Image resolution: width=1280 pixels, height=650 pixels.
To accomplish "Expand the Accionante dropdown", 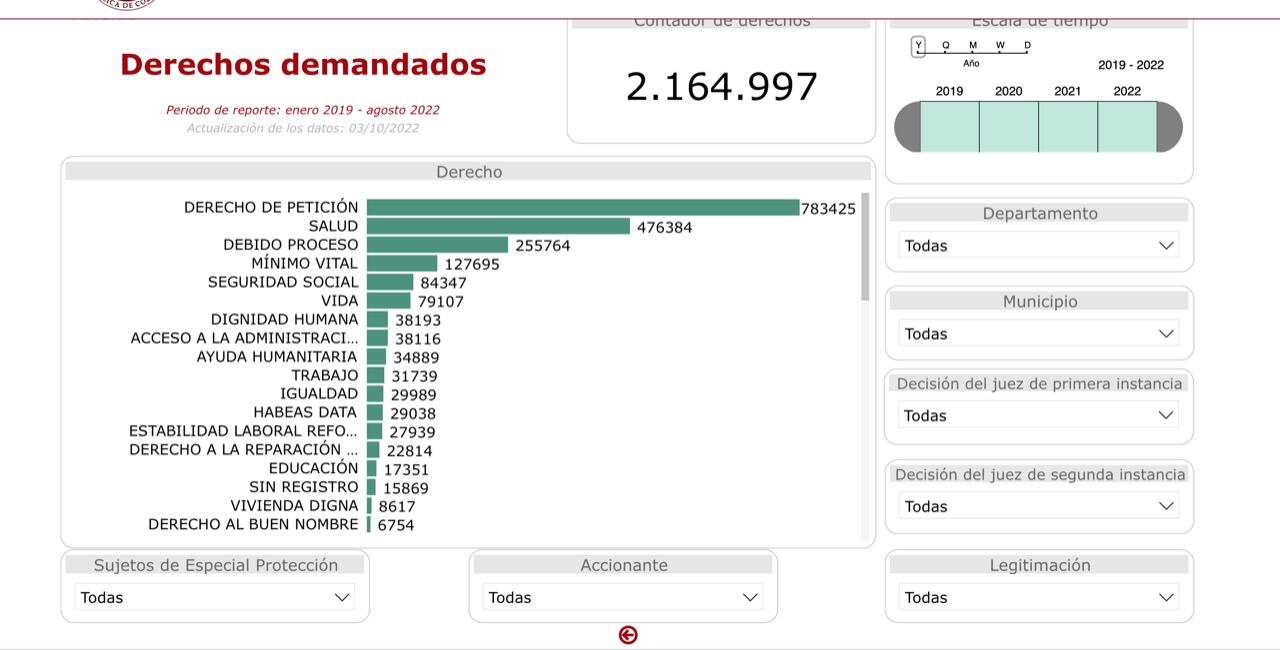I will (623, 598).
